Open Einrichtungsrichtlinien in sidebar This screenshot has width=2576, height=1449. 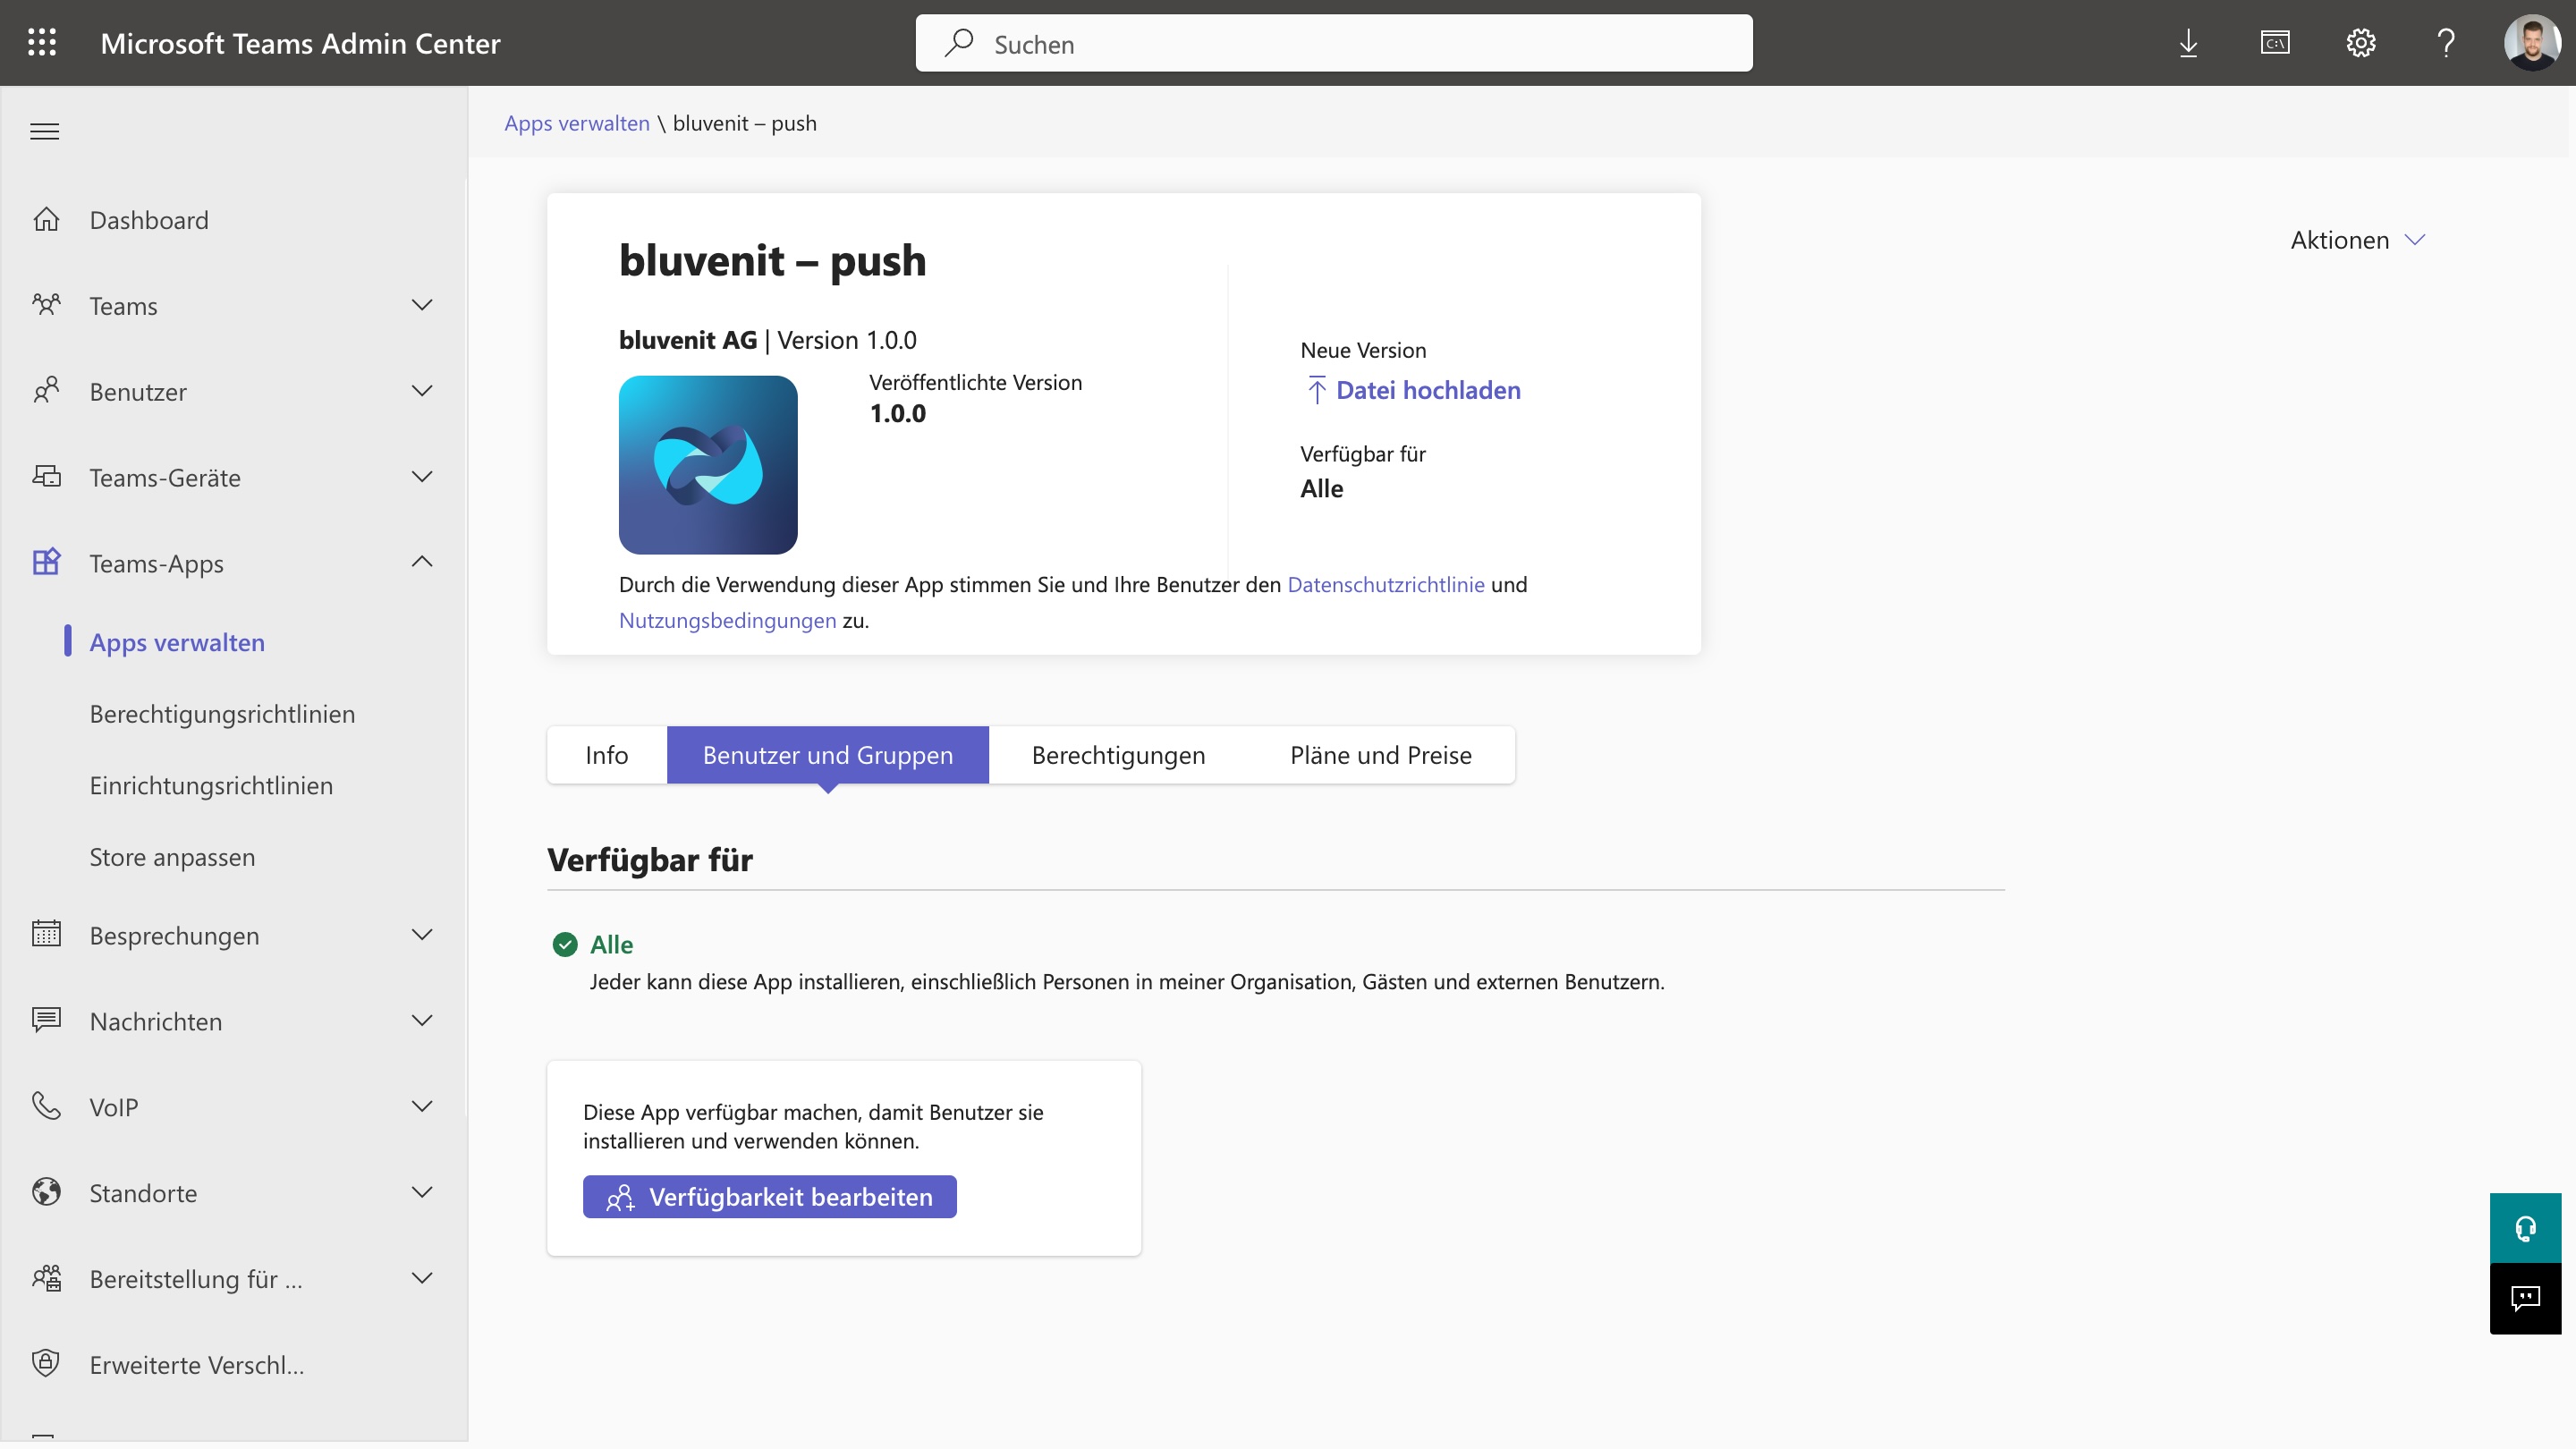click(x=211, y=785)
